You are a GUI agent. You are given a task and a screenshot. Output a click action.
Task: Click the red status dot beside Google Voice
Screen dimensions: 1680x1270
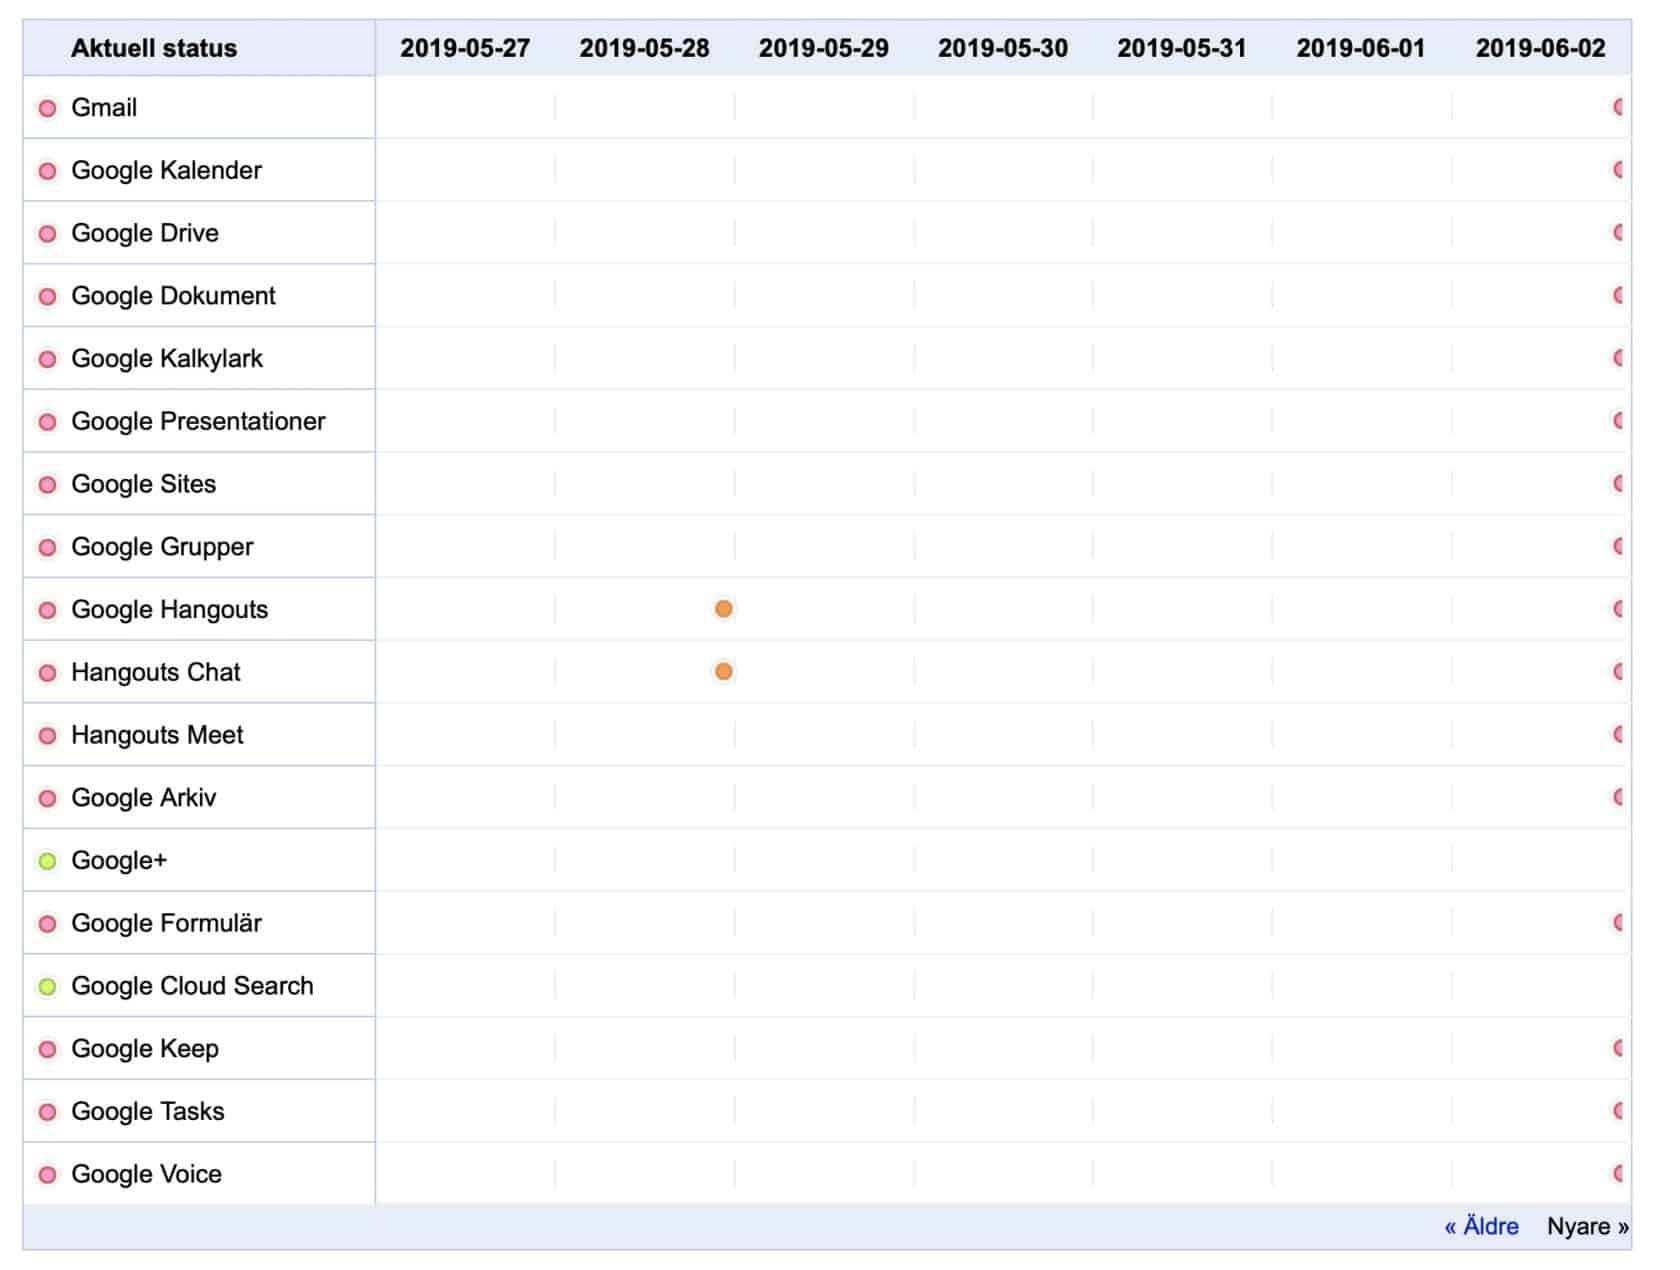pos(47,1175)
